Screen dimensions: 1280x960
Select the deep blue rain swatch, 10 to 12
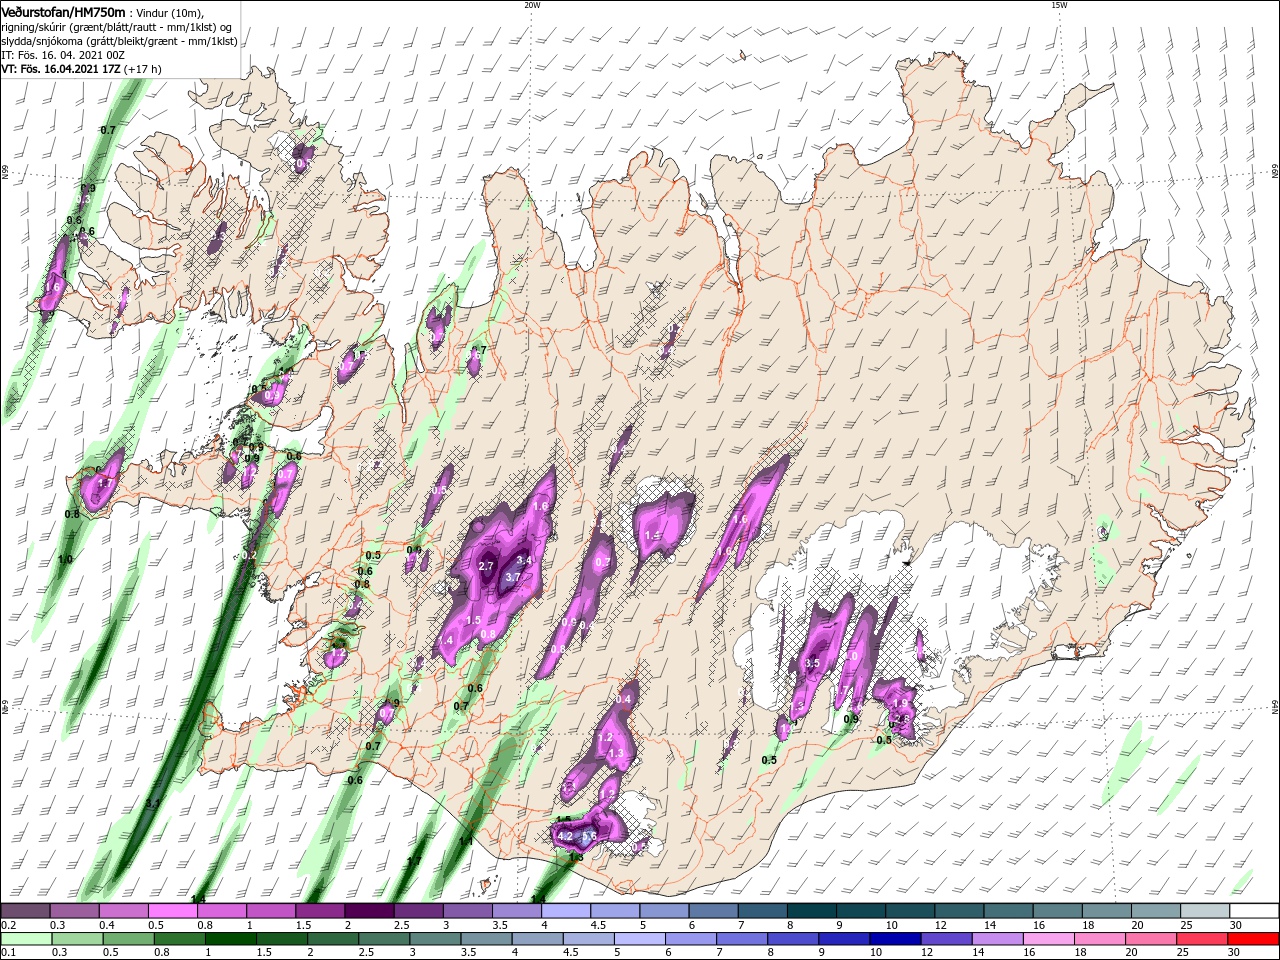point(896,939)
